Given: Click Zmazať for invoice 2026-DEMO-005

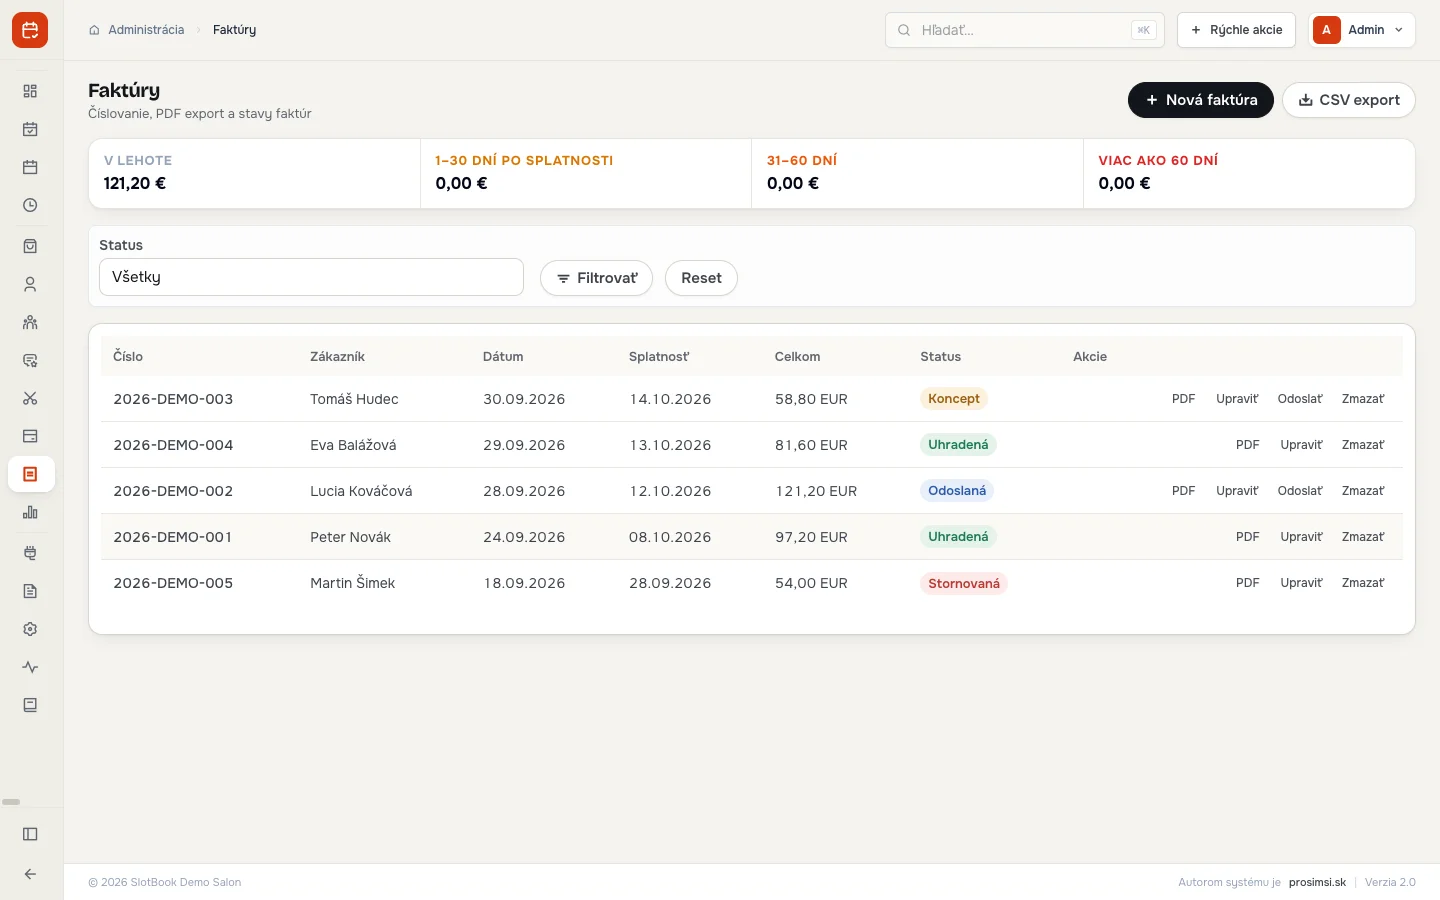Looking at the screenshot, I should [x=1363, y=583].
